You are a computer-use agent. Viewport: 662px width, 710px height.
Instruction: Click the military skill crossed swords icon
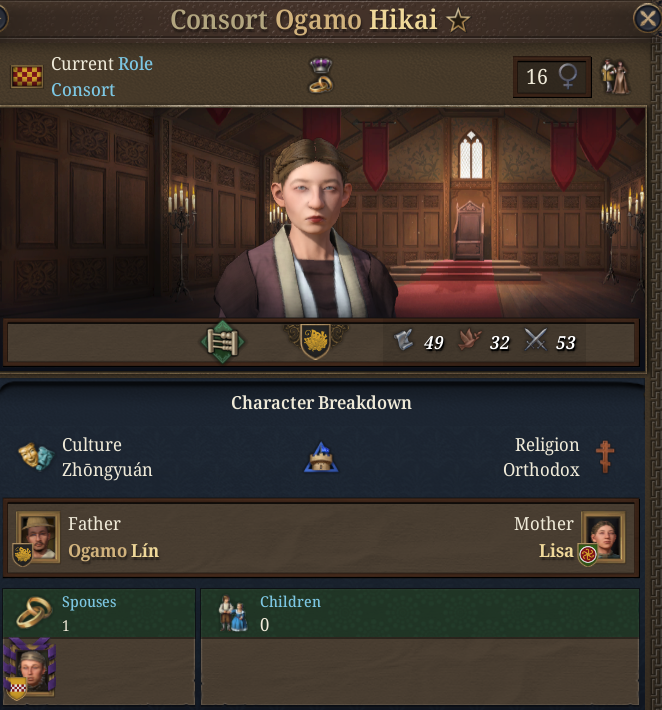point(536,340)
